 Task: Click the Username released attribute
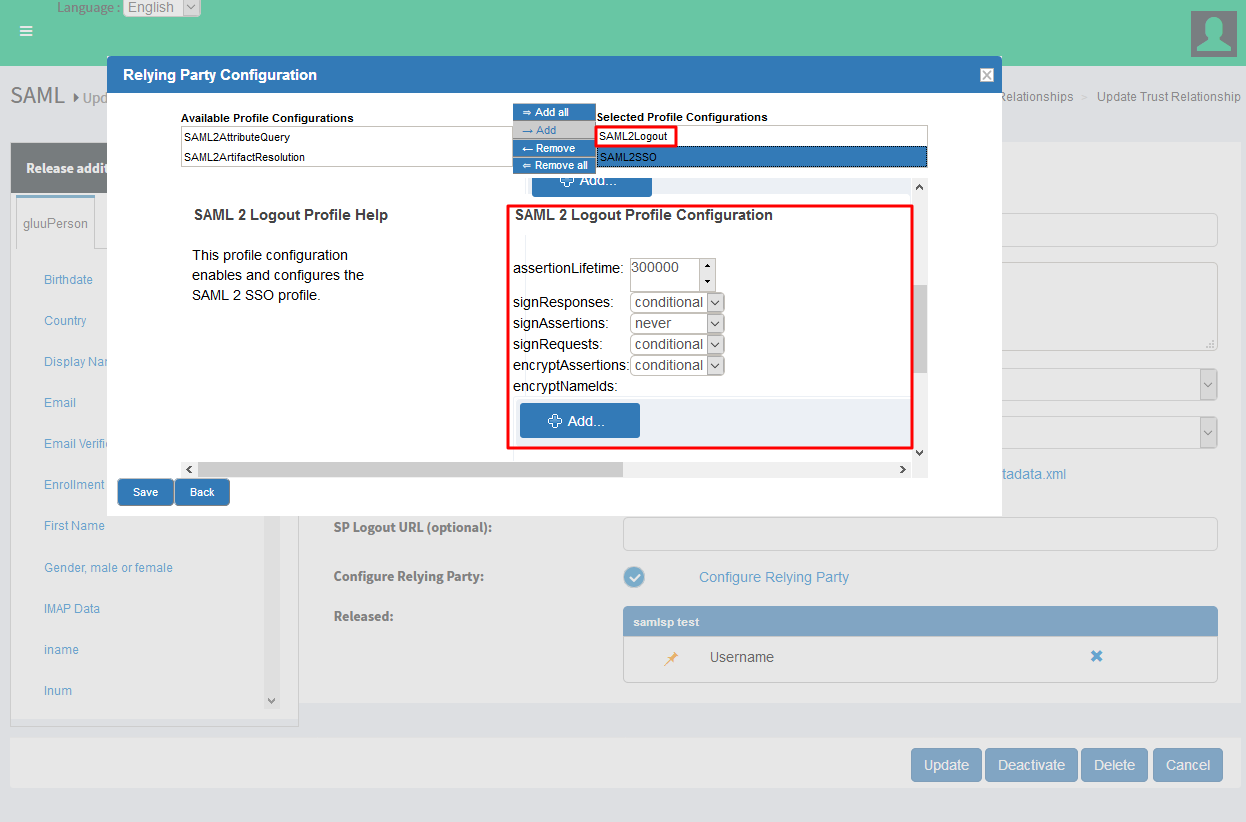pyautogui.click(x=742, y=657)
